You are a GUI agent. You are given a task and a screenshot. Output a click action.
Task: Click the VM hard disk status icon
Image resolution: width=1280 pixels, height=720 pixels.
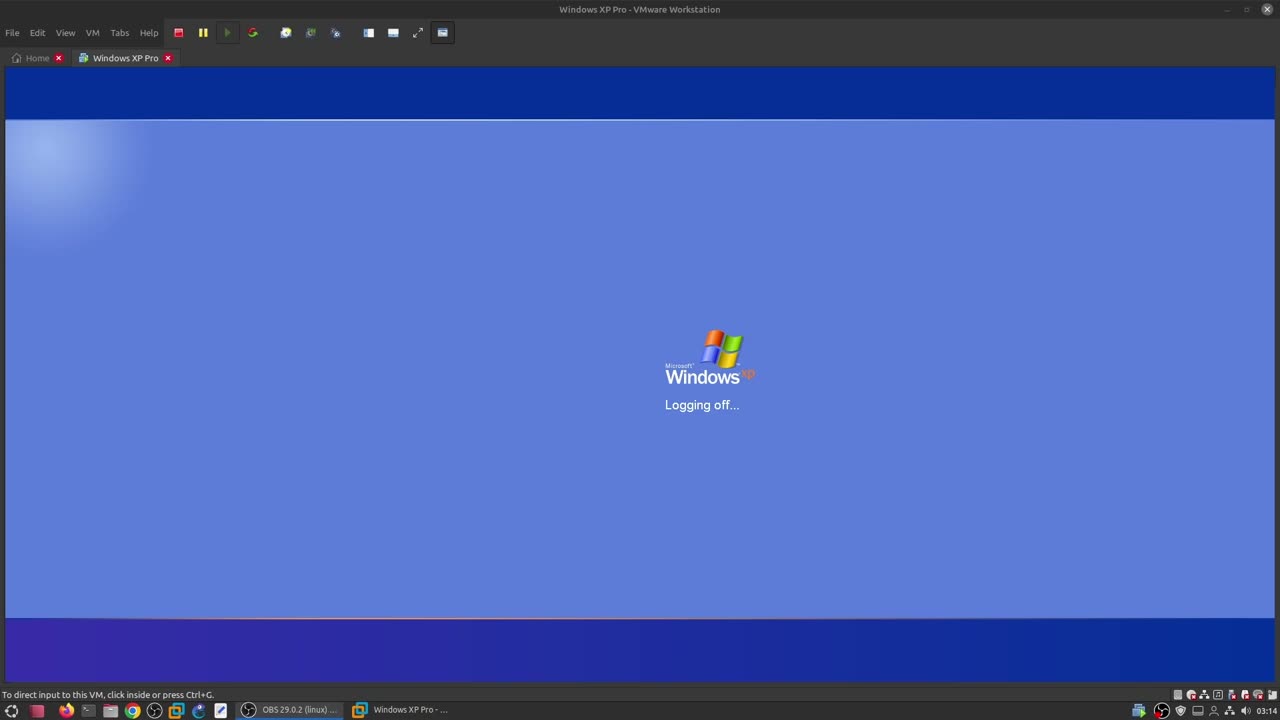1178,695
